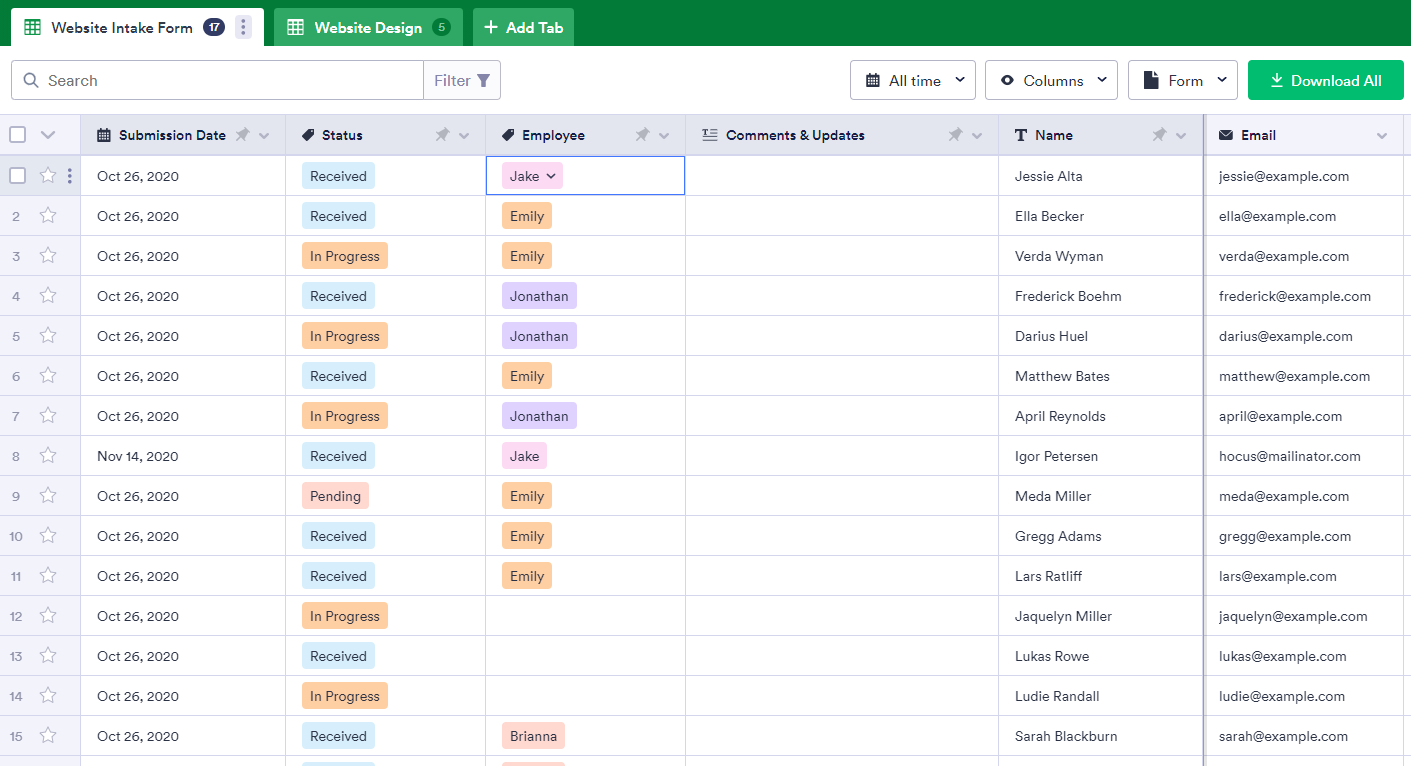Open the Jake employee dropdown in row 1
This screenshot has width=1411, height=766.
[x=532, y=176]
